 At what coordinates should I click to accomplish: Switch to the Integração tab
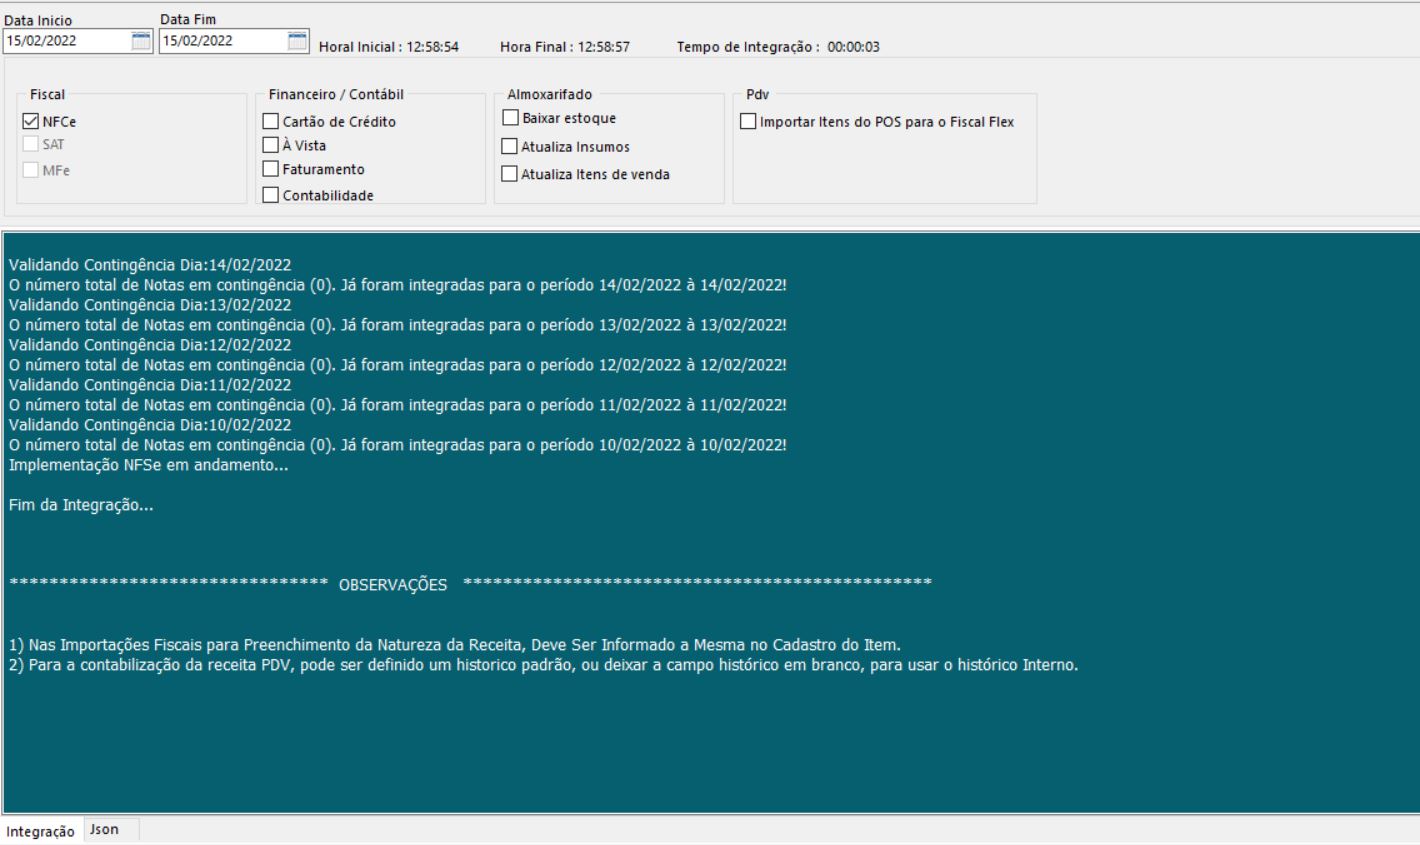point(41,831)
